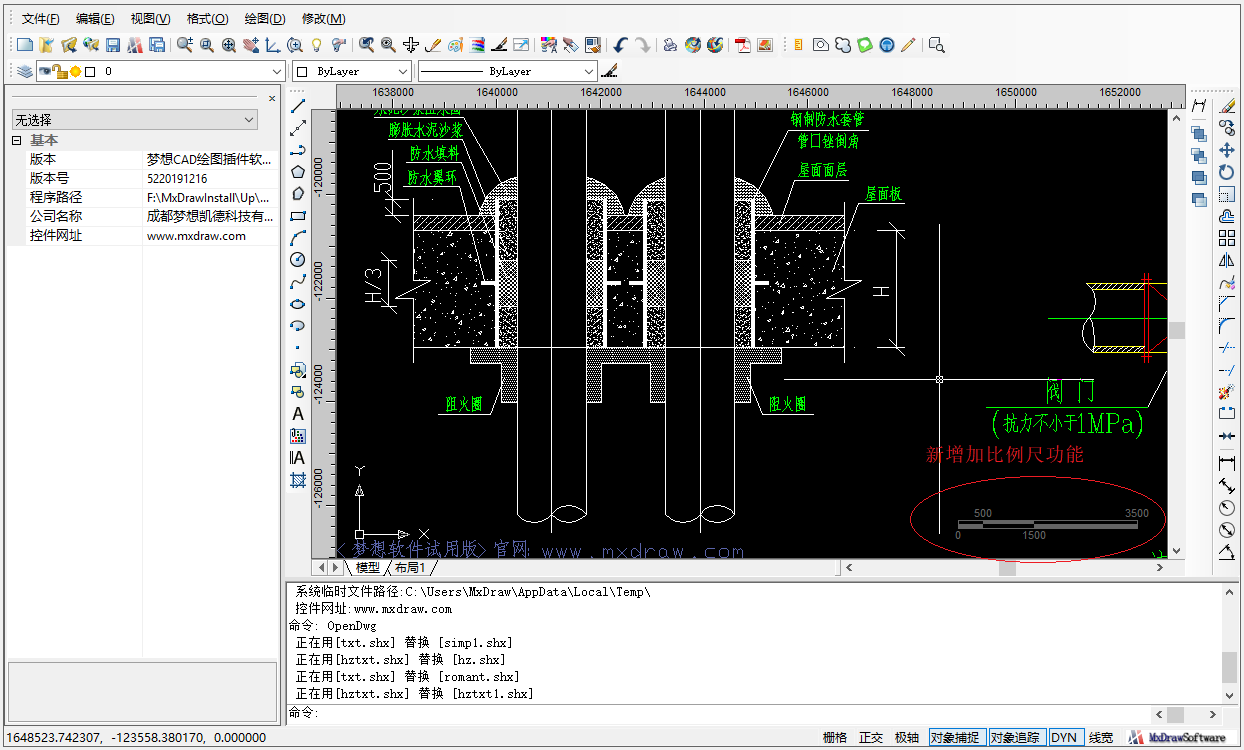This screenshot has height=750, width=1244.
Task: Toggle 正交 ortho mode
Action: pyautogui.click(x=871, y=738)
